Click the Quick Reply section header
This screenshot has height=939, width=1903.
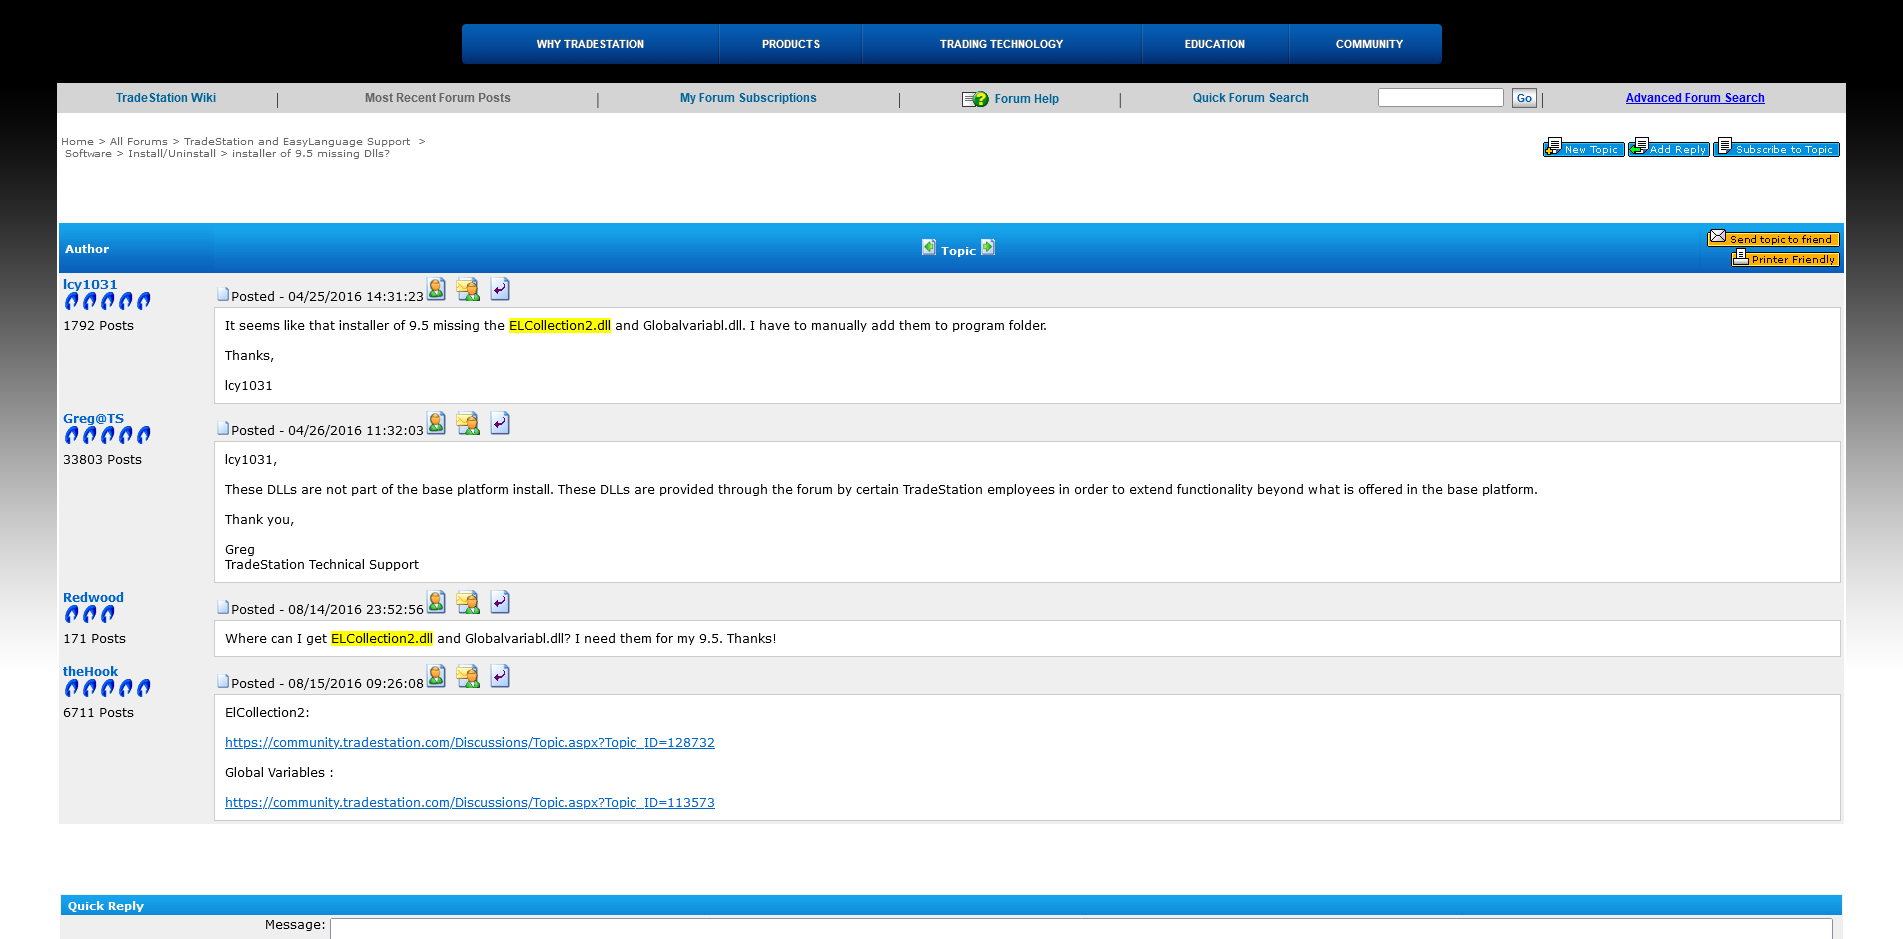[x=951, y=905]
